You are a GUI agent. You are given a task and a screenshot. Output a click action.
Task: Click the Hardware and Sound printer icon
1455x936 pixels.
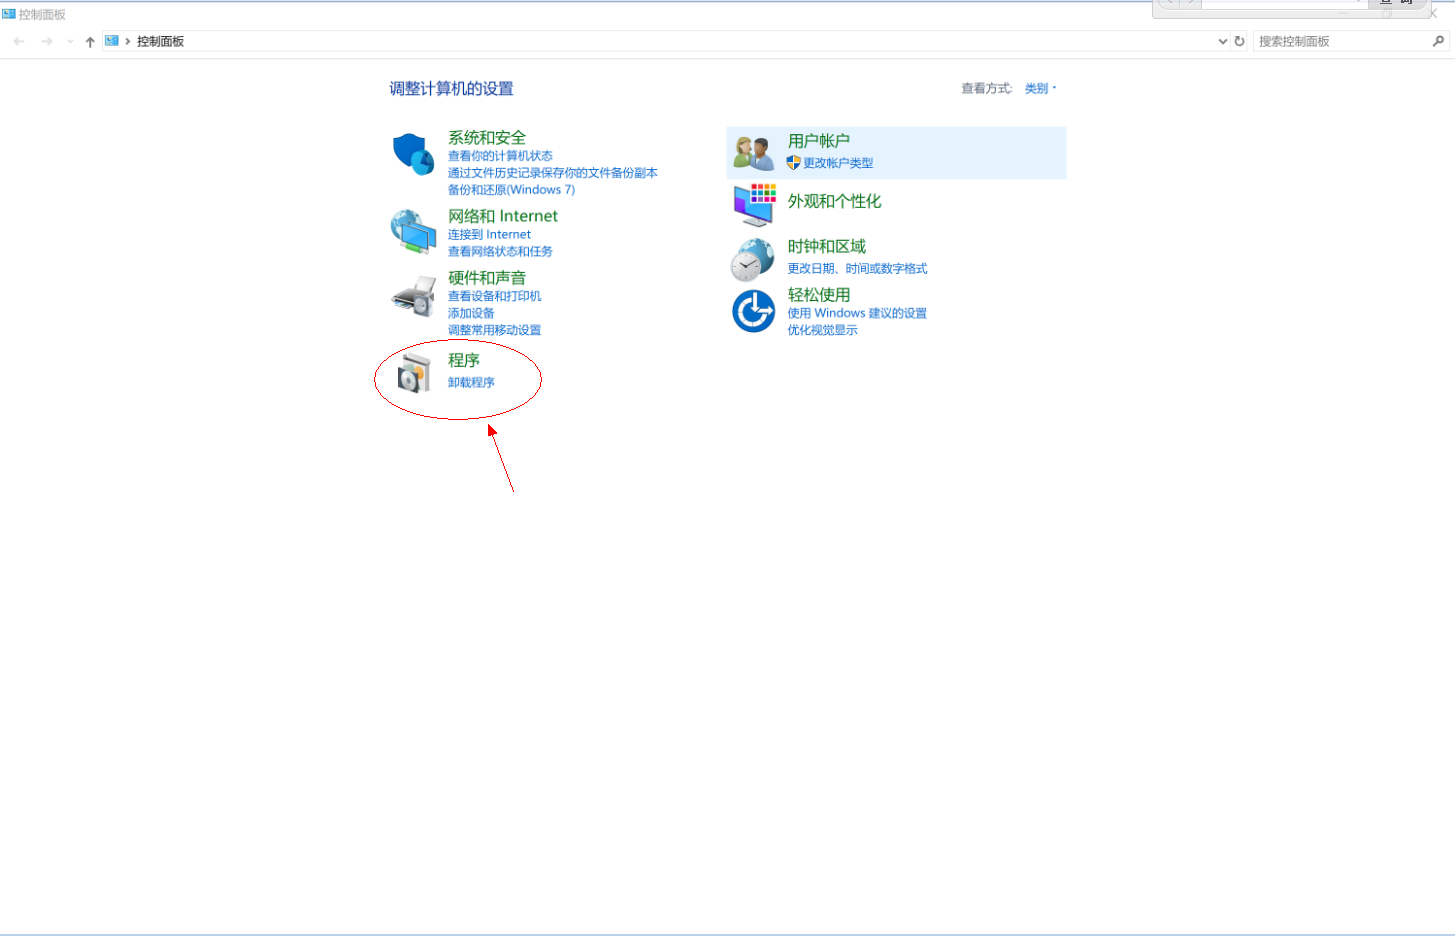click(413, 296)
